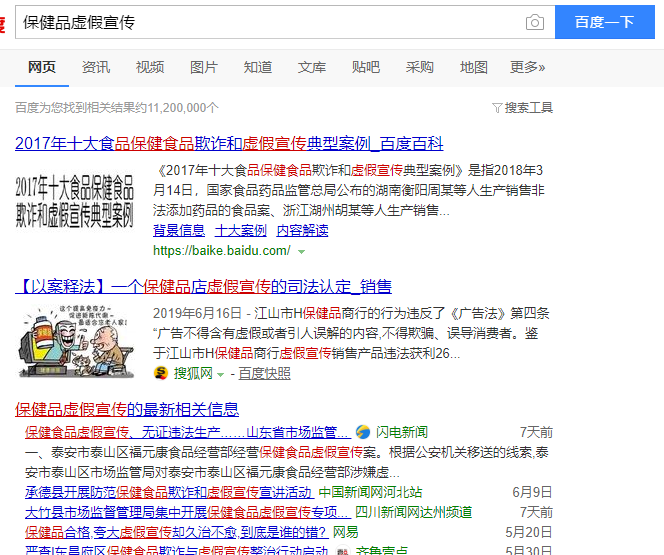Switch to the 资讯 tab
Viewport: 664px width, 555px height.
[96, 67]
